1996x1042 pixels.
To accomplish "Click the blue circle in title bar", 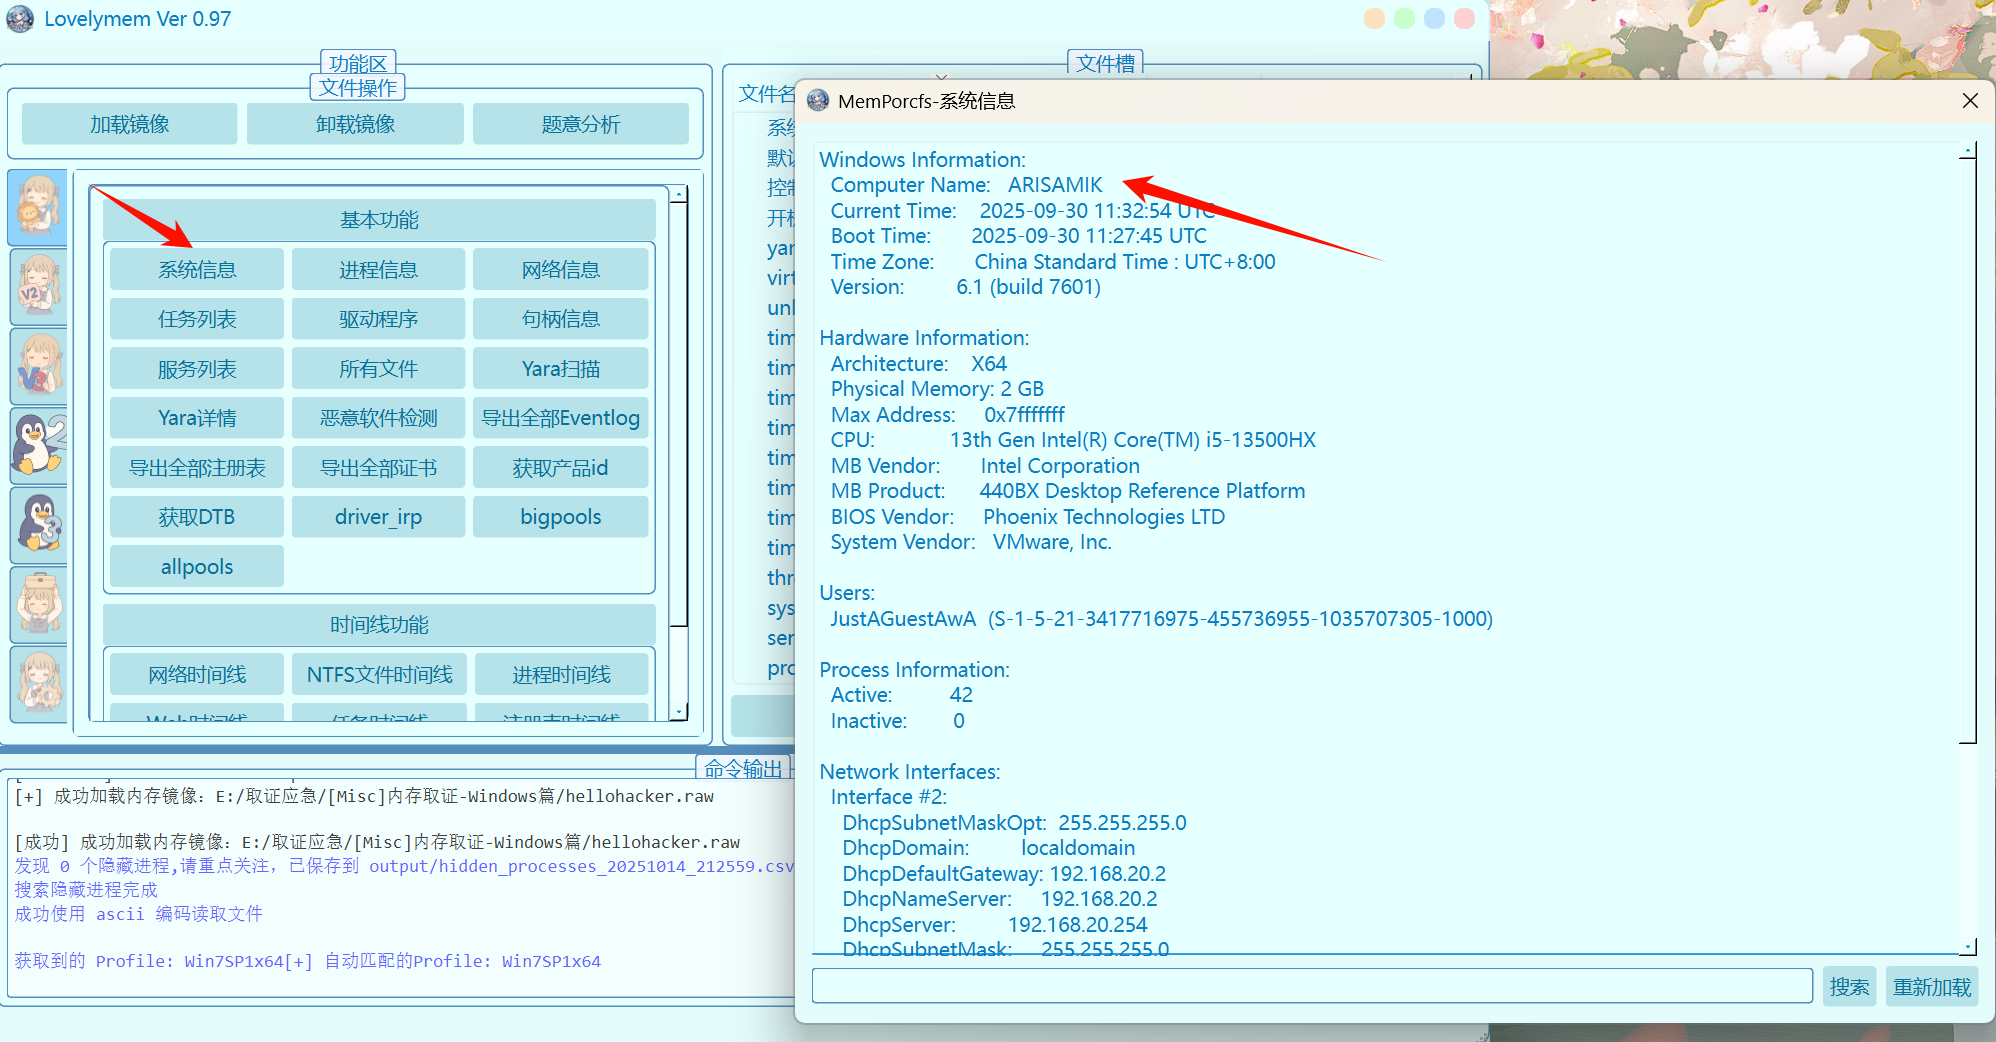I will pyautogui.click(x=1434, y=19).
